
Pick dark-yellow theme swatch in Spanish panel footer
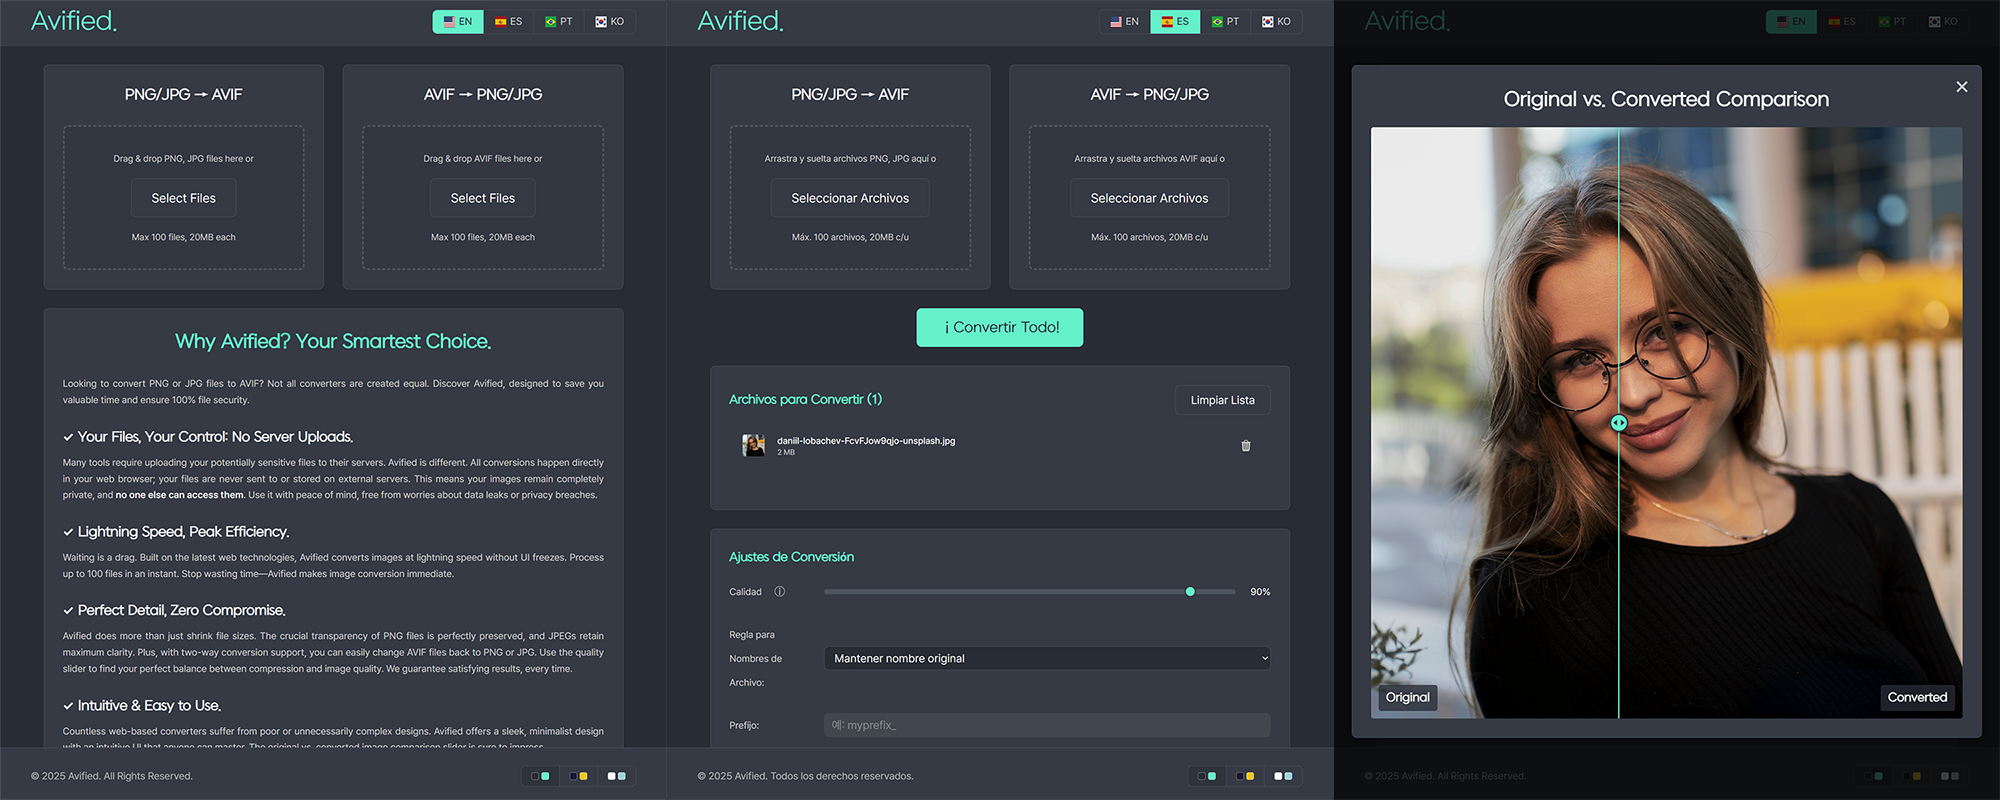point(1245,776)
